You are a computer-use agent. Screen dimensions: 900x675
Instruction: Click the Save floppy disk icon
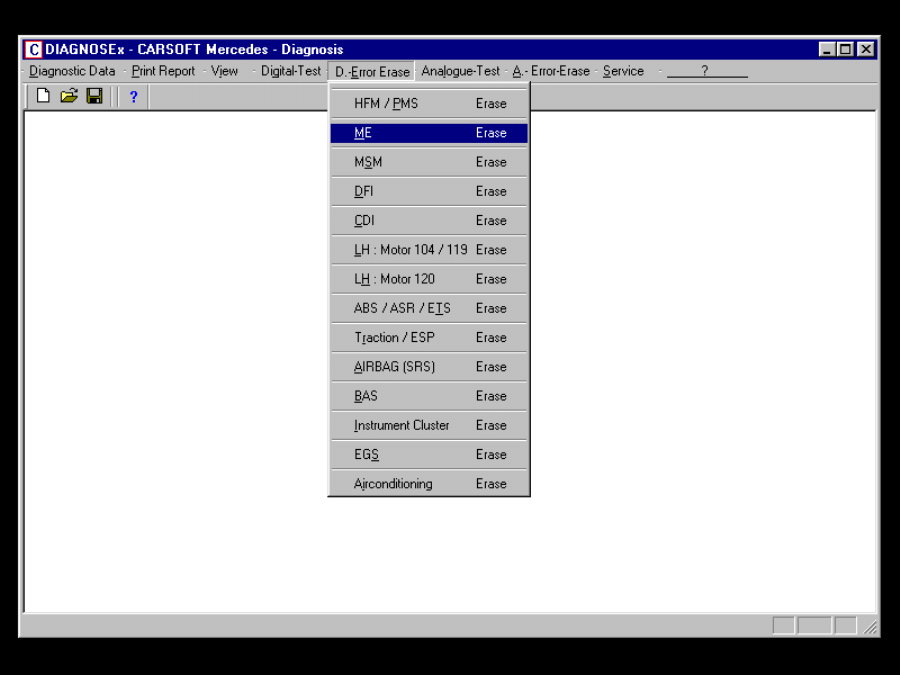[x=94, y=96]
